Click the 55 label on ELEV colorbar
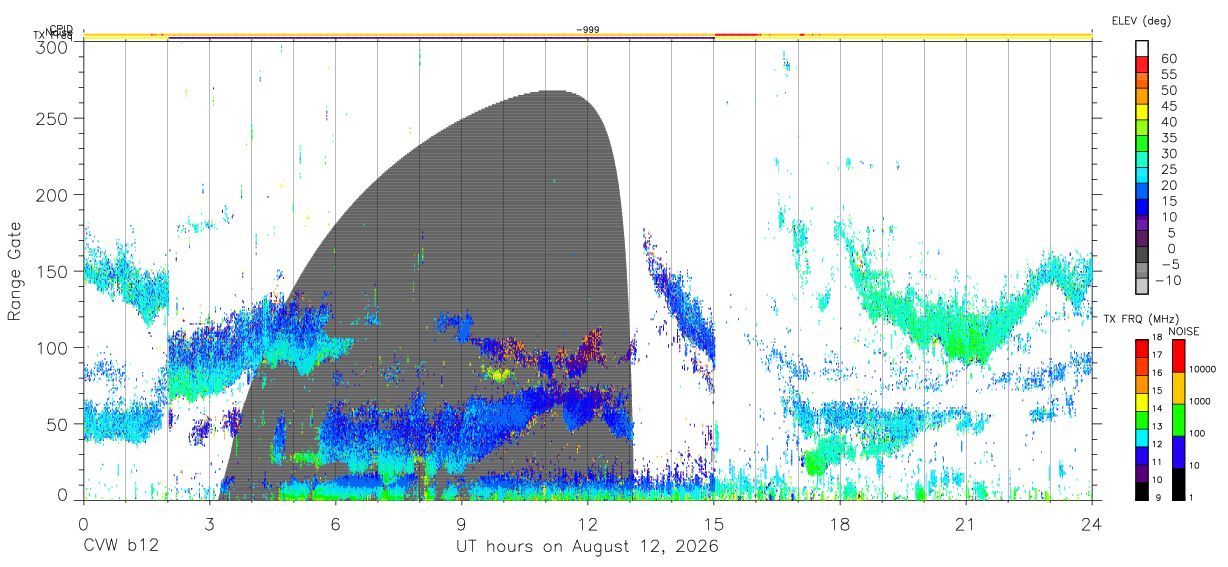This screenshot has height=567, width=1228. pos(1168,74)
